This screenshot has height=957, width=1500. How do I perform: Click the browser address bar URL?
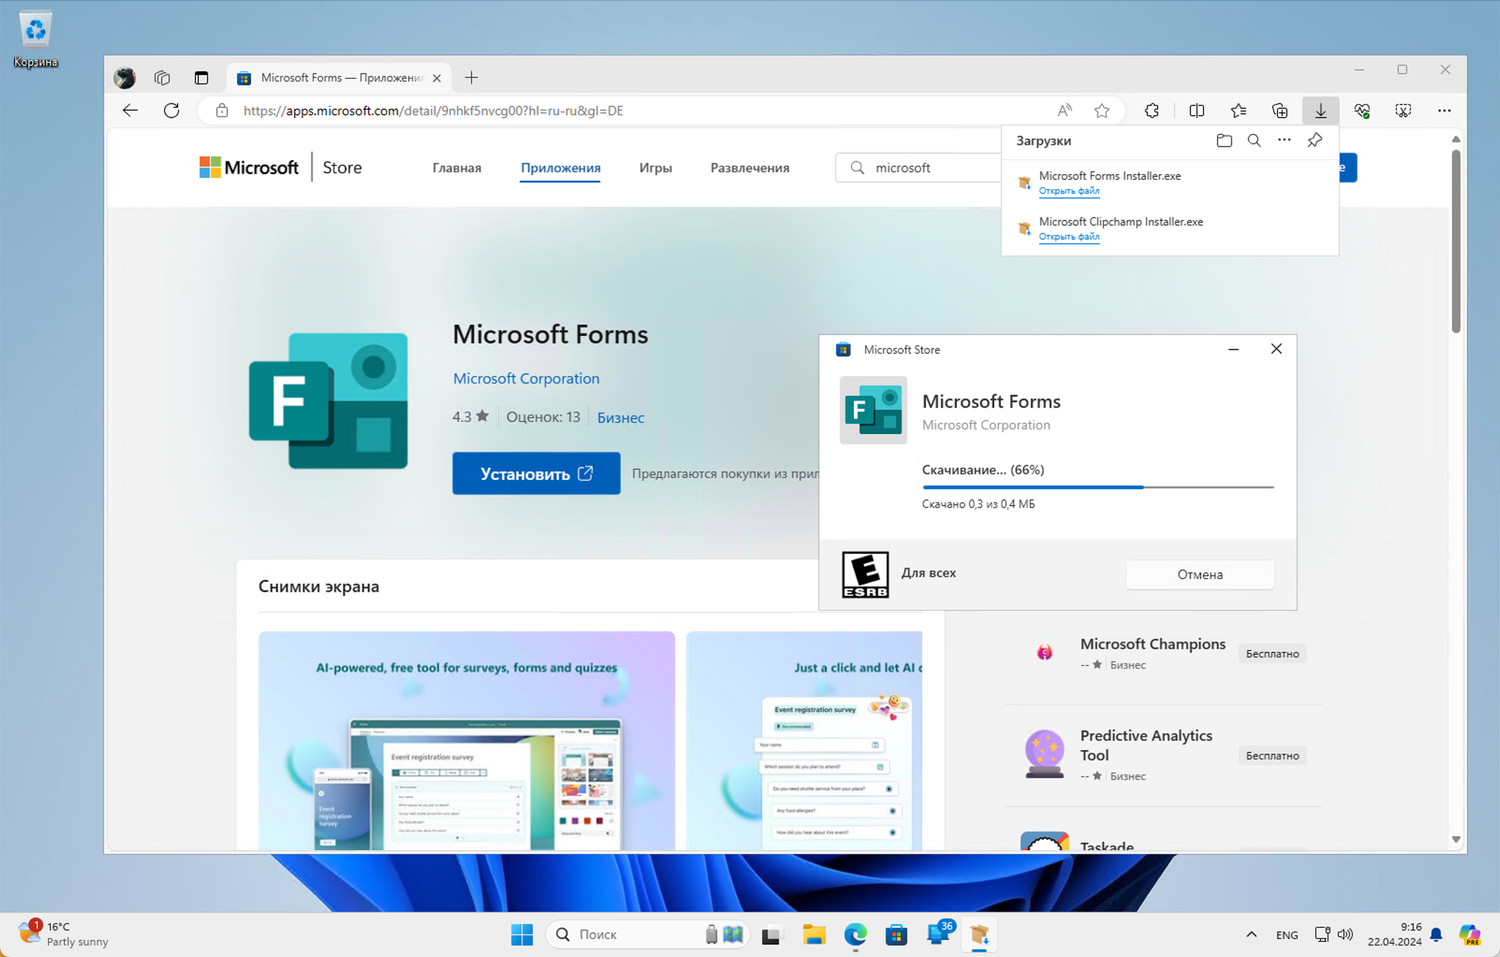pos(433,111)
